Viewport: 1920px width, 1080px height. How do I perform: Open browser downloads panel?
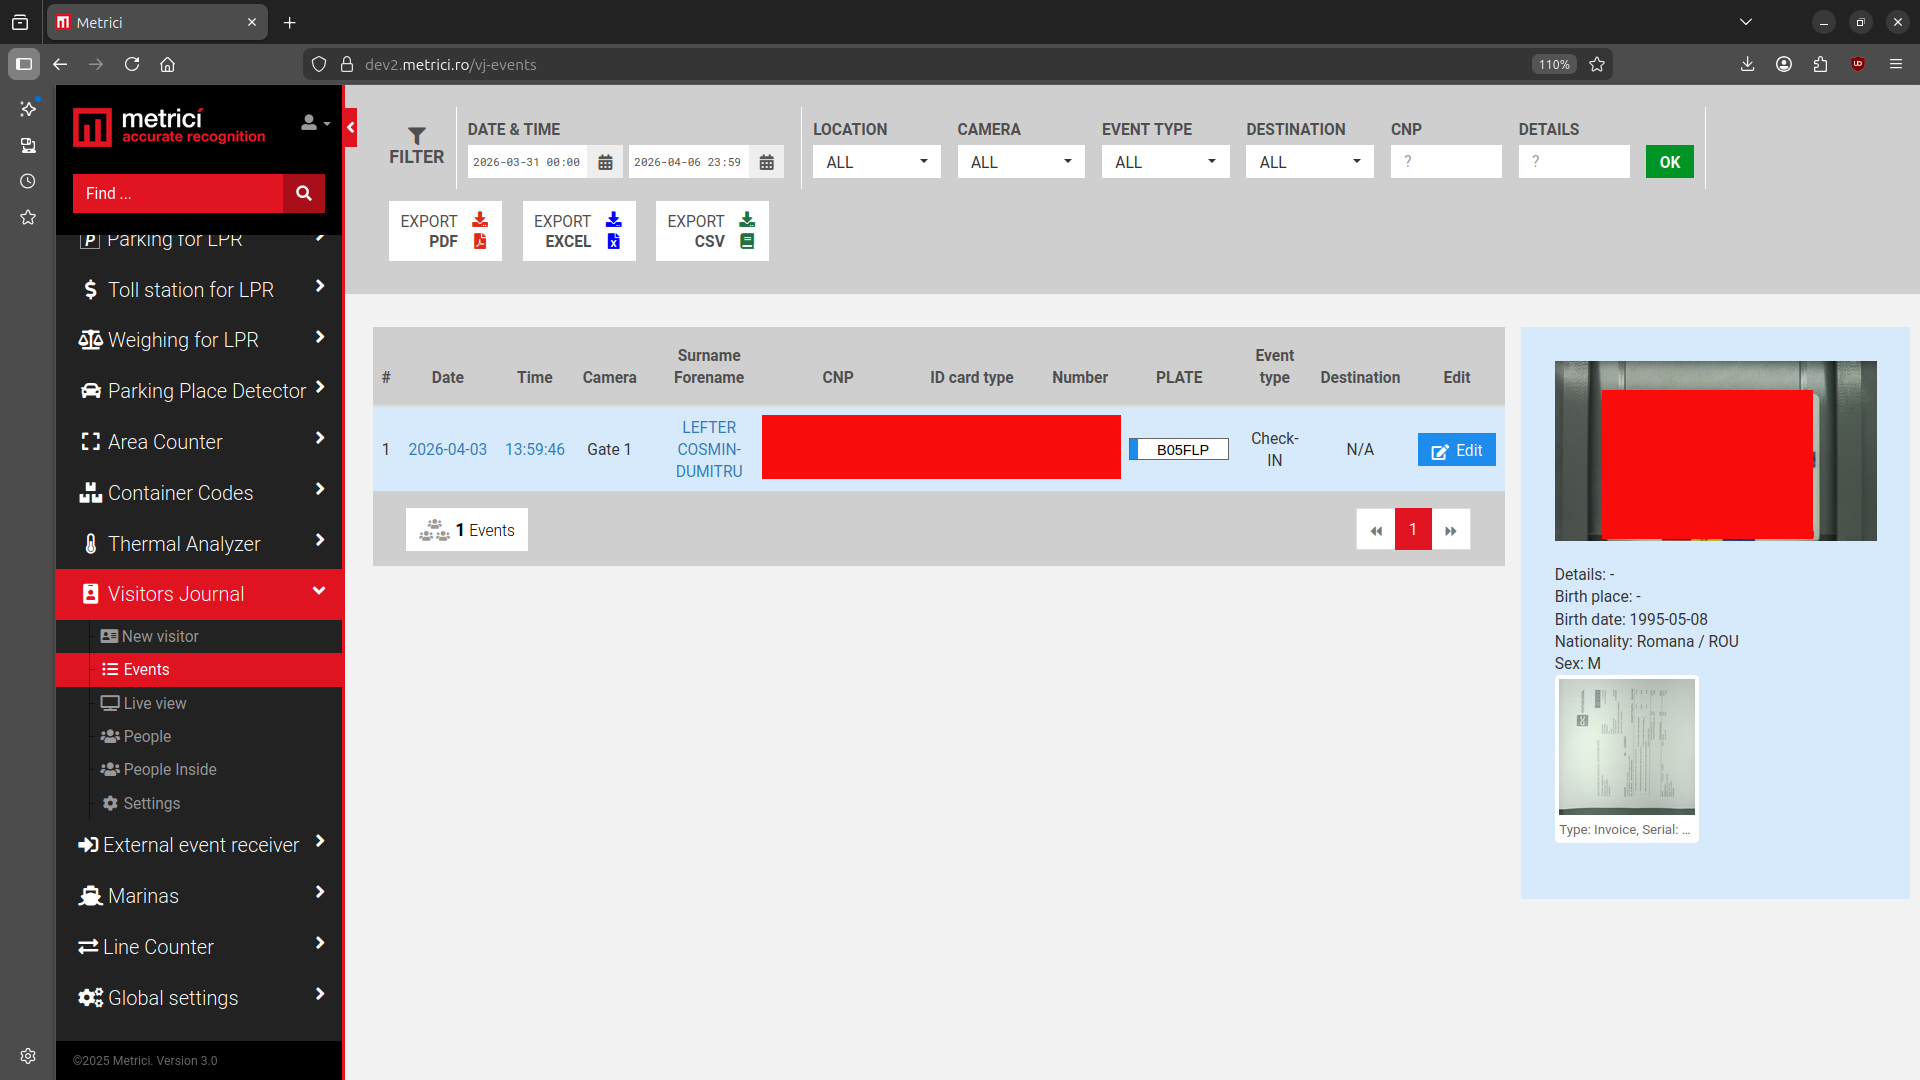coord(1747,64)
